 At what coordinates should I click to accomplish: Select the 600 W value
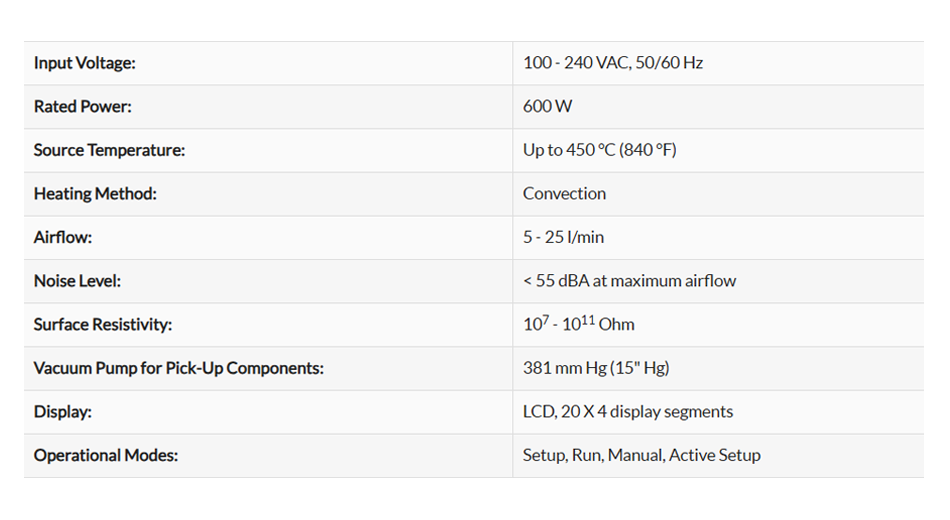(547, 107)
